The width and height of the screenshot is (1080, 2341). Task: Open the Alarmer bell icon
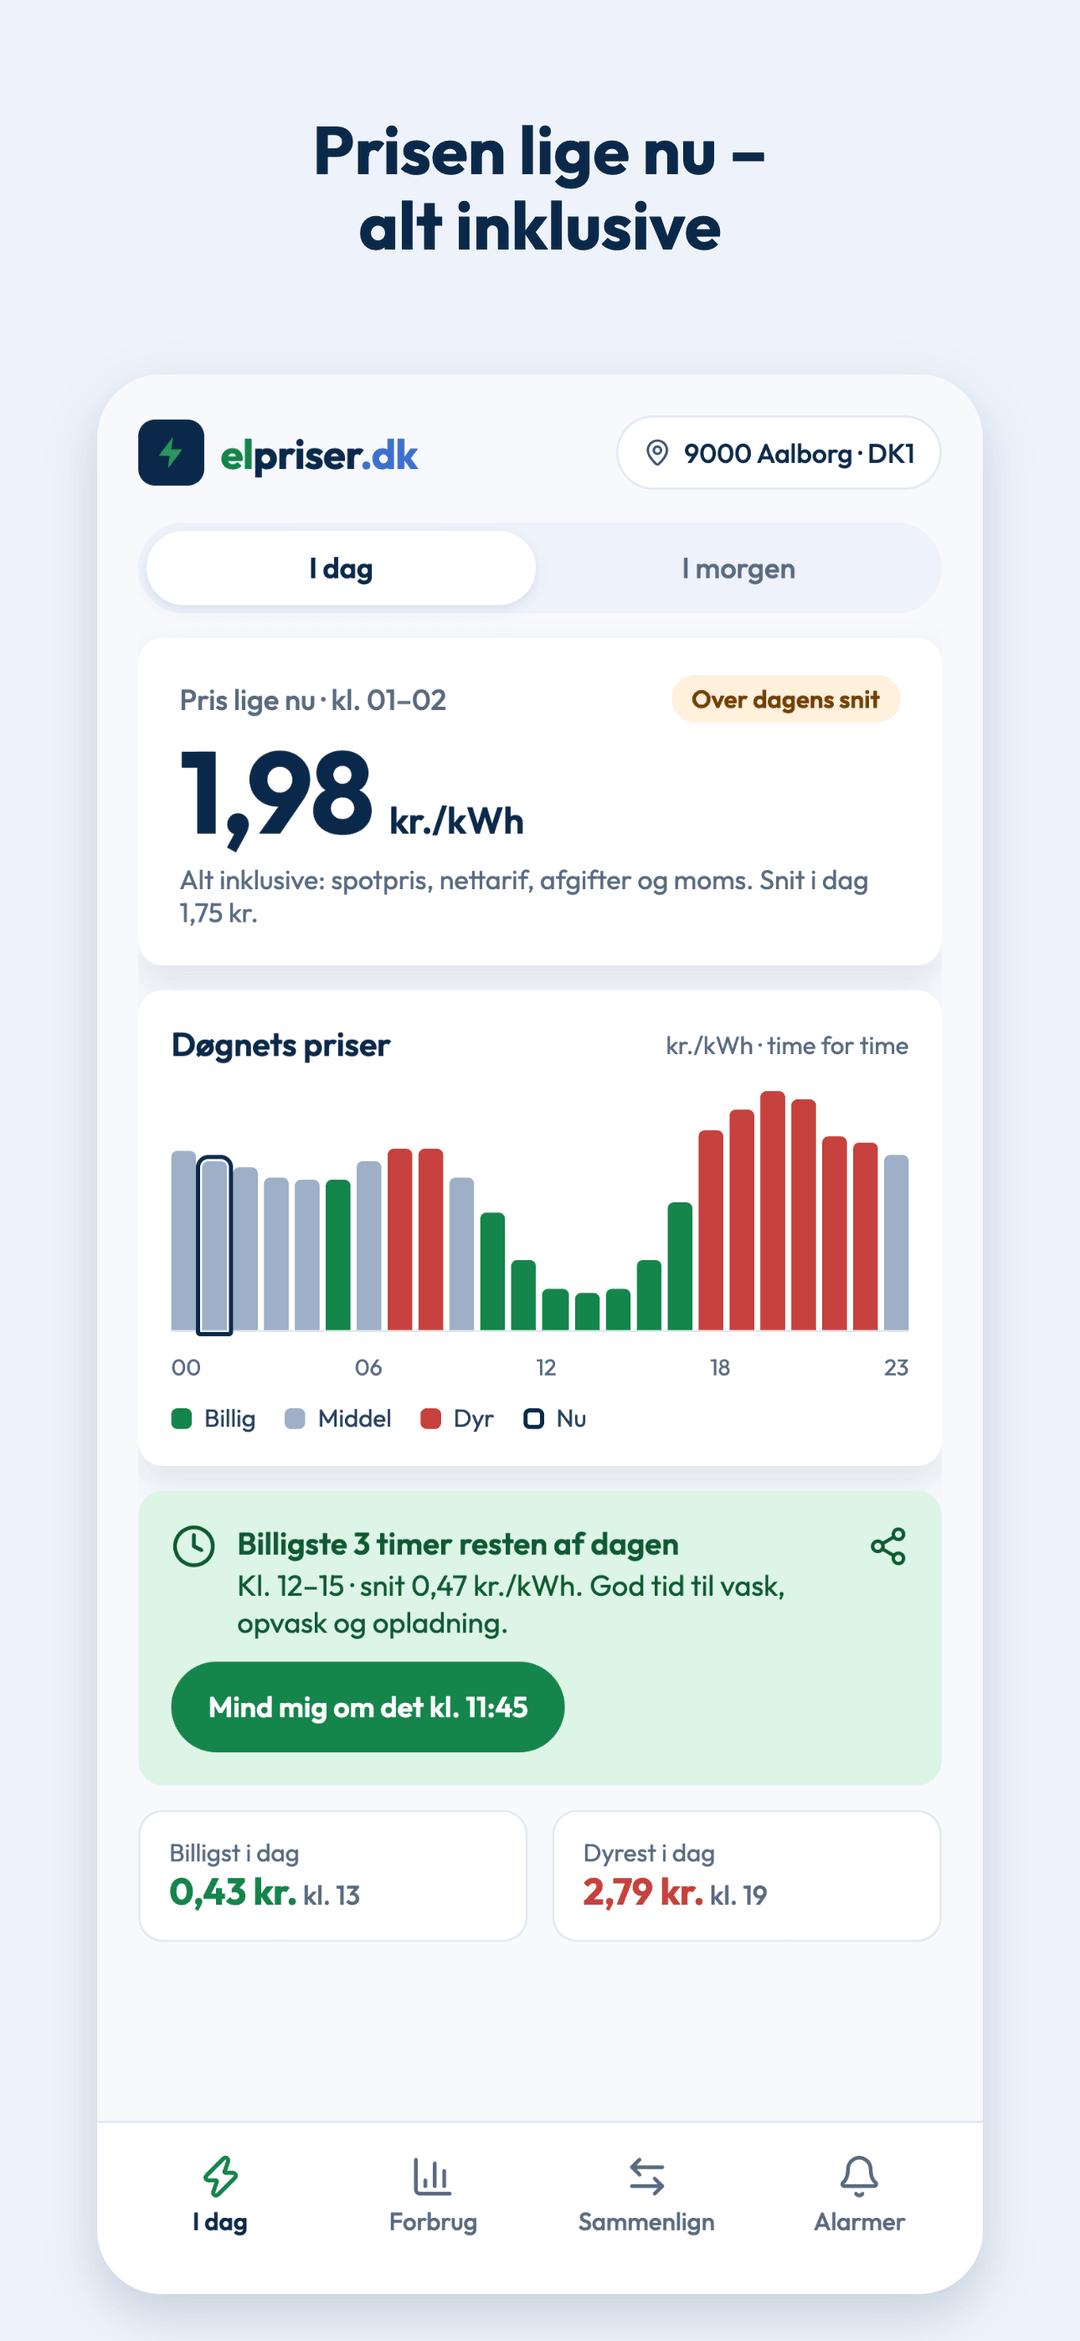tap(859, 2176)
